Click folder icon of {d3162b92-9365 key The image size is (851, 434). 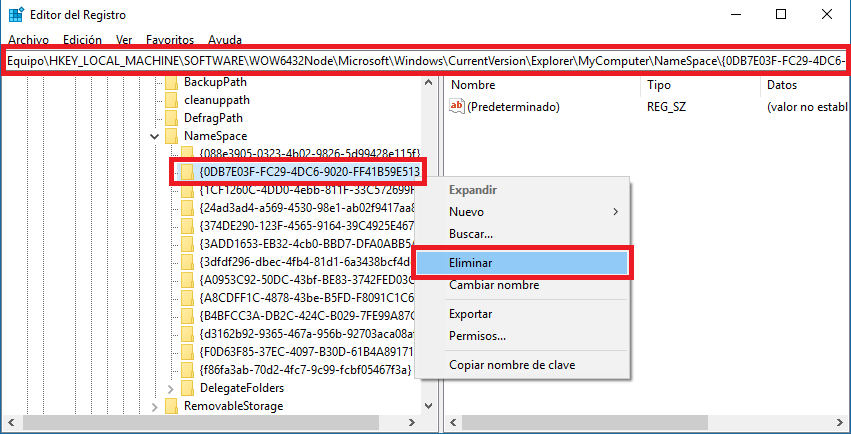[x=187, y=333]
